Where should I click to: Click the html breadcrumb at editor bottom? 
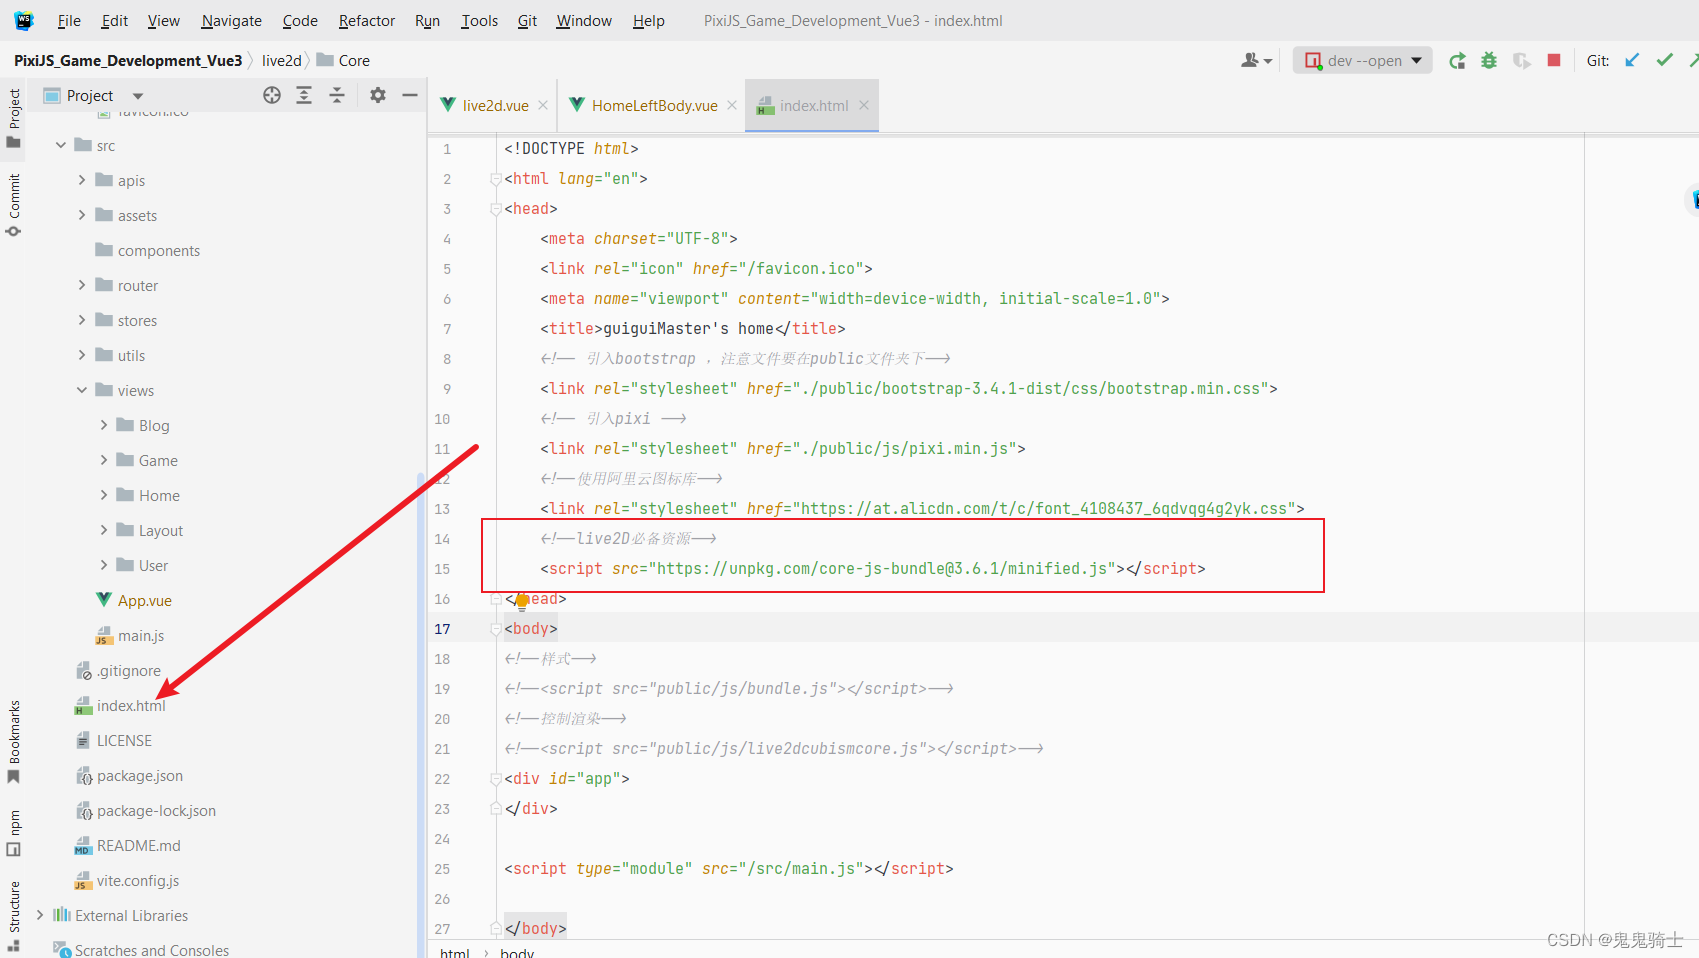point(455,952)
